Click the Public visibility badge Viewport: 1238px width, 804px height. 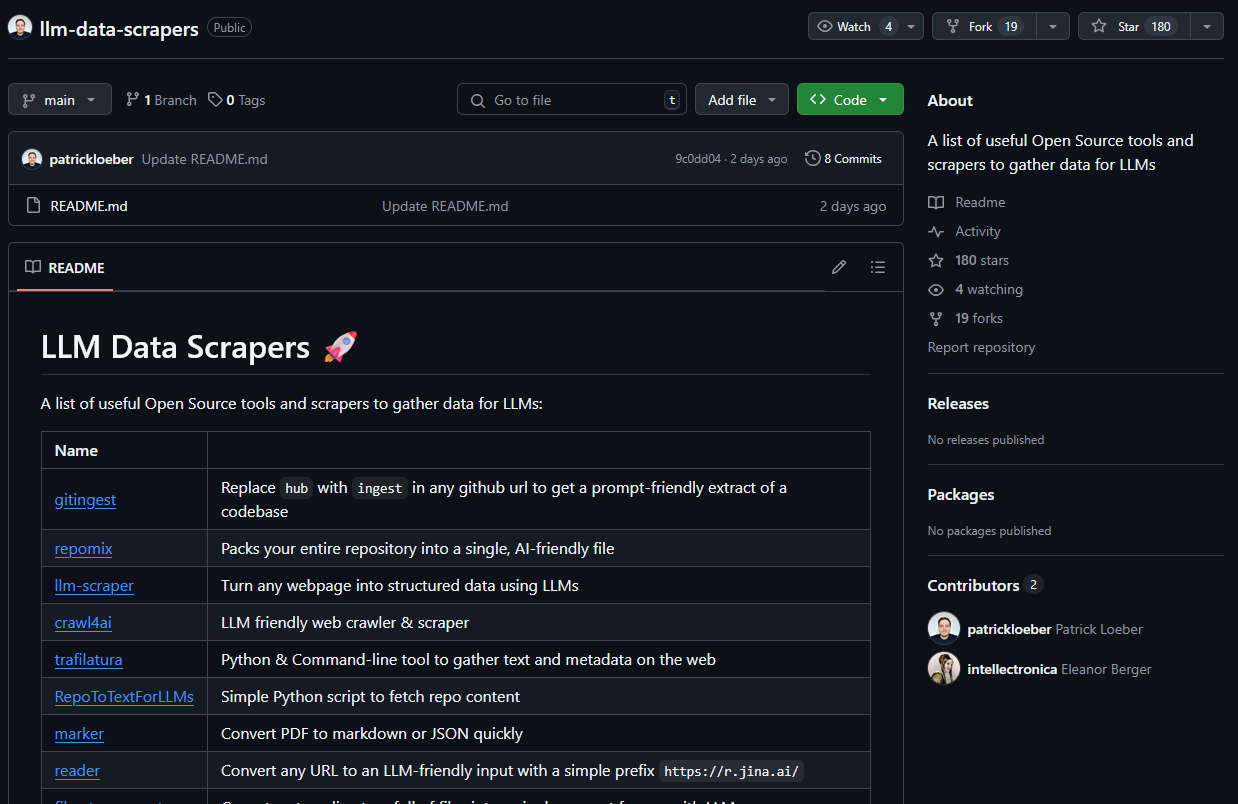click(230, 28)
